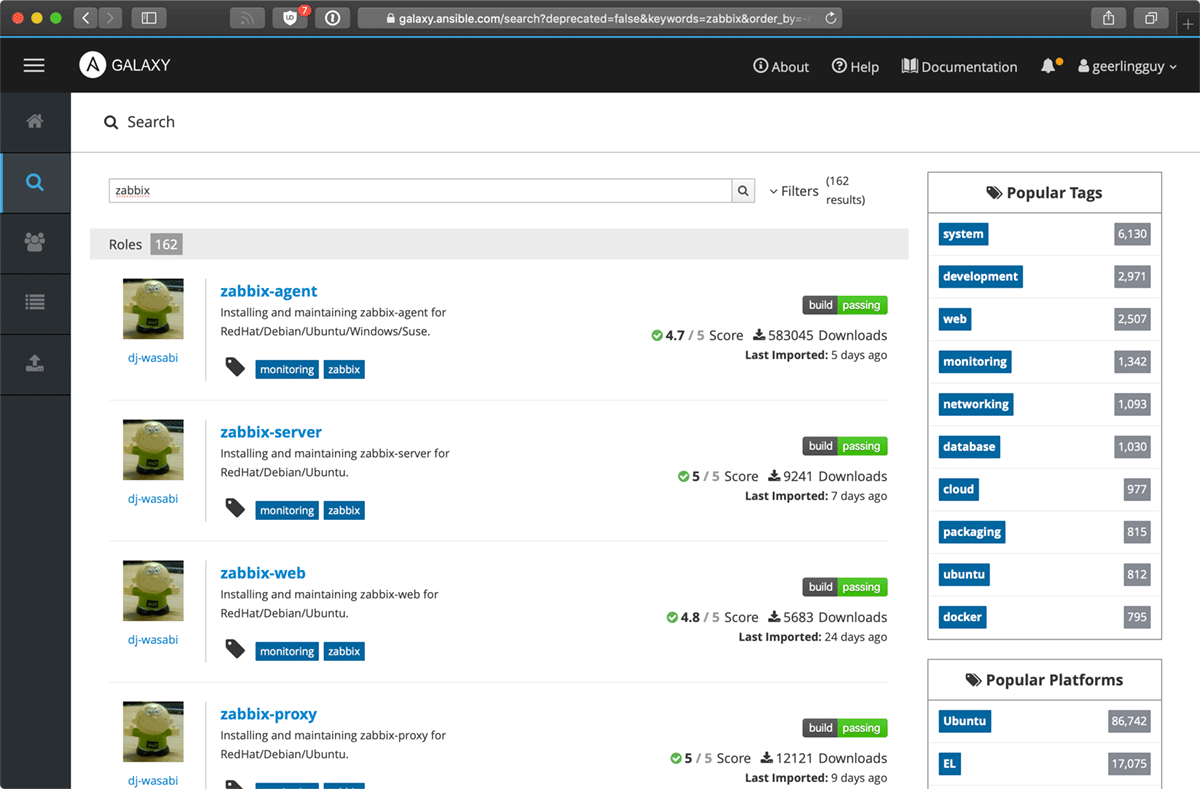This screenshot has width=1200, height=789.
Task: Filter by popular platform Ubuntu
Action: (964, 721)
